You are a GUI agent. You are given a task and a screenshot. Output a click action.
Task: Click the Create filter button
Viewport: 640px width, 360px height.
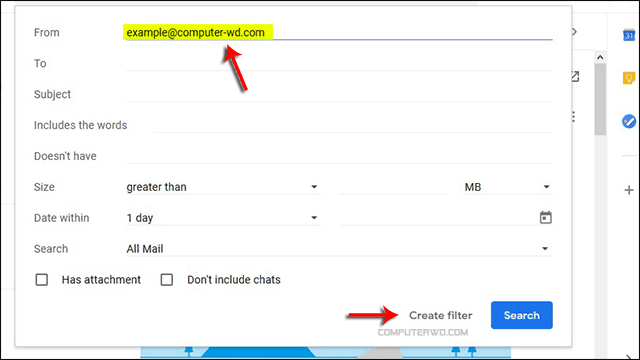pyautogui.click(x=440, y=315)
